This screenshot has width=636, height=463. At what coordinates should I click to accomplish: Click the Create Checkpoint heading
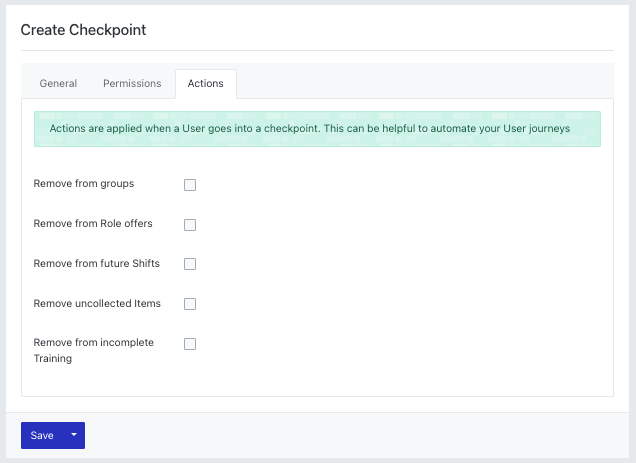click(83, 30)
